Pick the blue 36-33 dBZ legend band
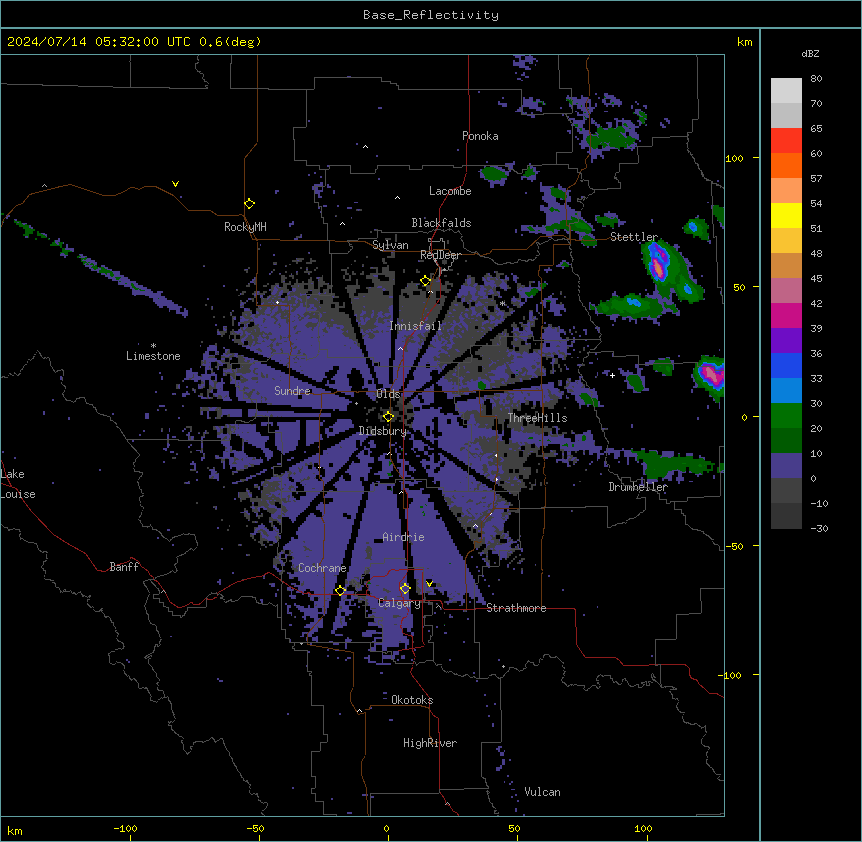The image size is (862, 842). coord(786,365)
